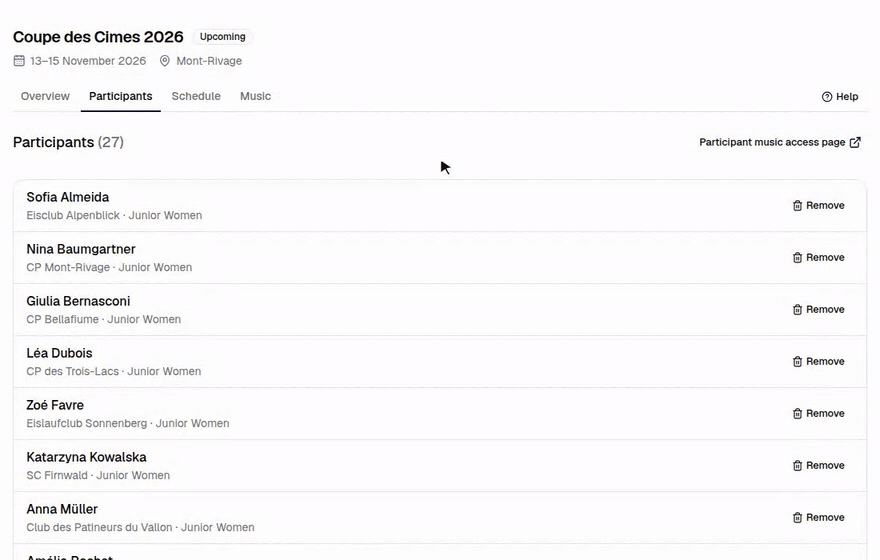Click the Help question mark icon
This screenshot has height=560, width=880.
point(827,97)
